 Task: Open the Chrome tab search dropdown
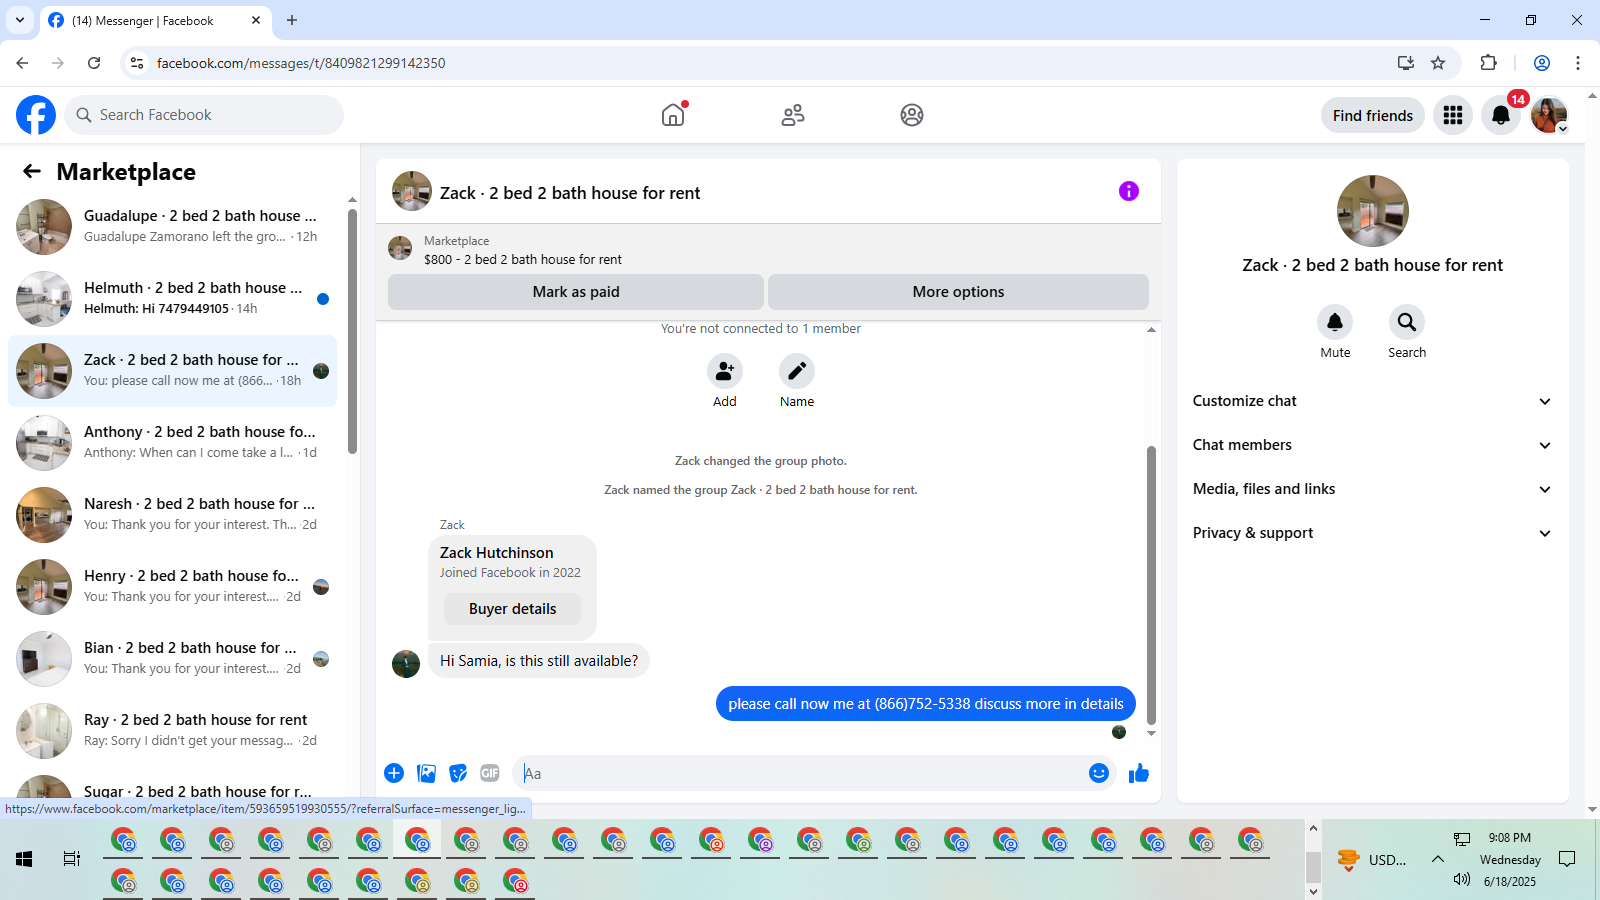[20, 20]
